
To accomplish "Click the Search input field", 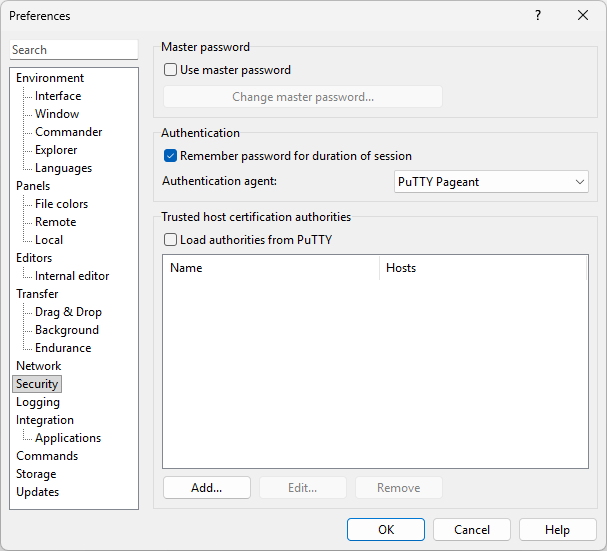I will click(74, 50).
